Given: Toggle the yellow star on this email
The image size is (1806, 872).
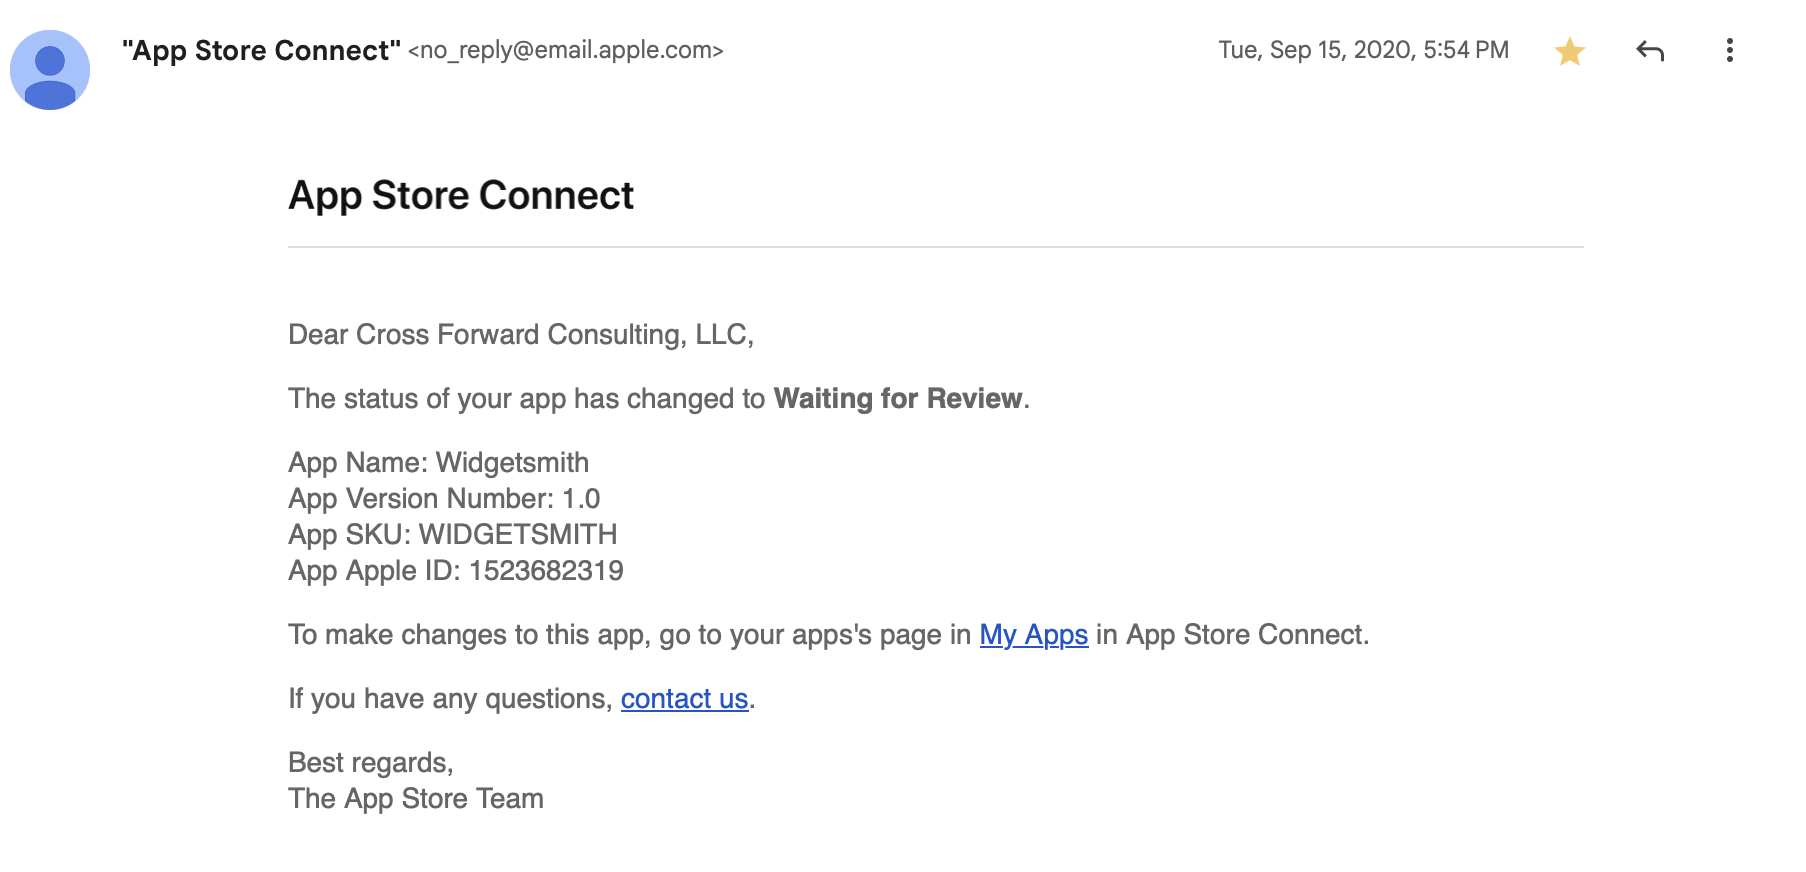Looking at the screenshot, I should [x=1570, y=51].
